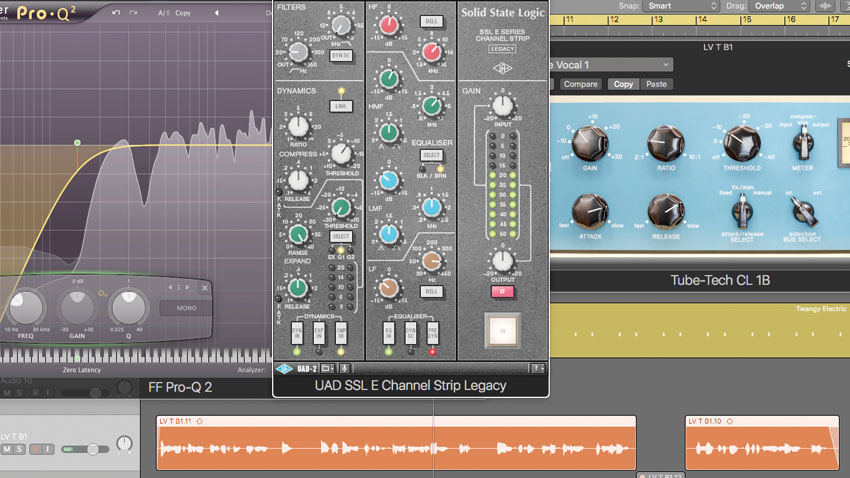850x478 pixels.
Task: Click the Pro-Q 2 A/B switch
Action: 164,13
